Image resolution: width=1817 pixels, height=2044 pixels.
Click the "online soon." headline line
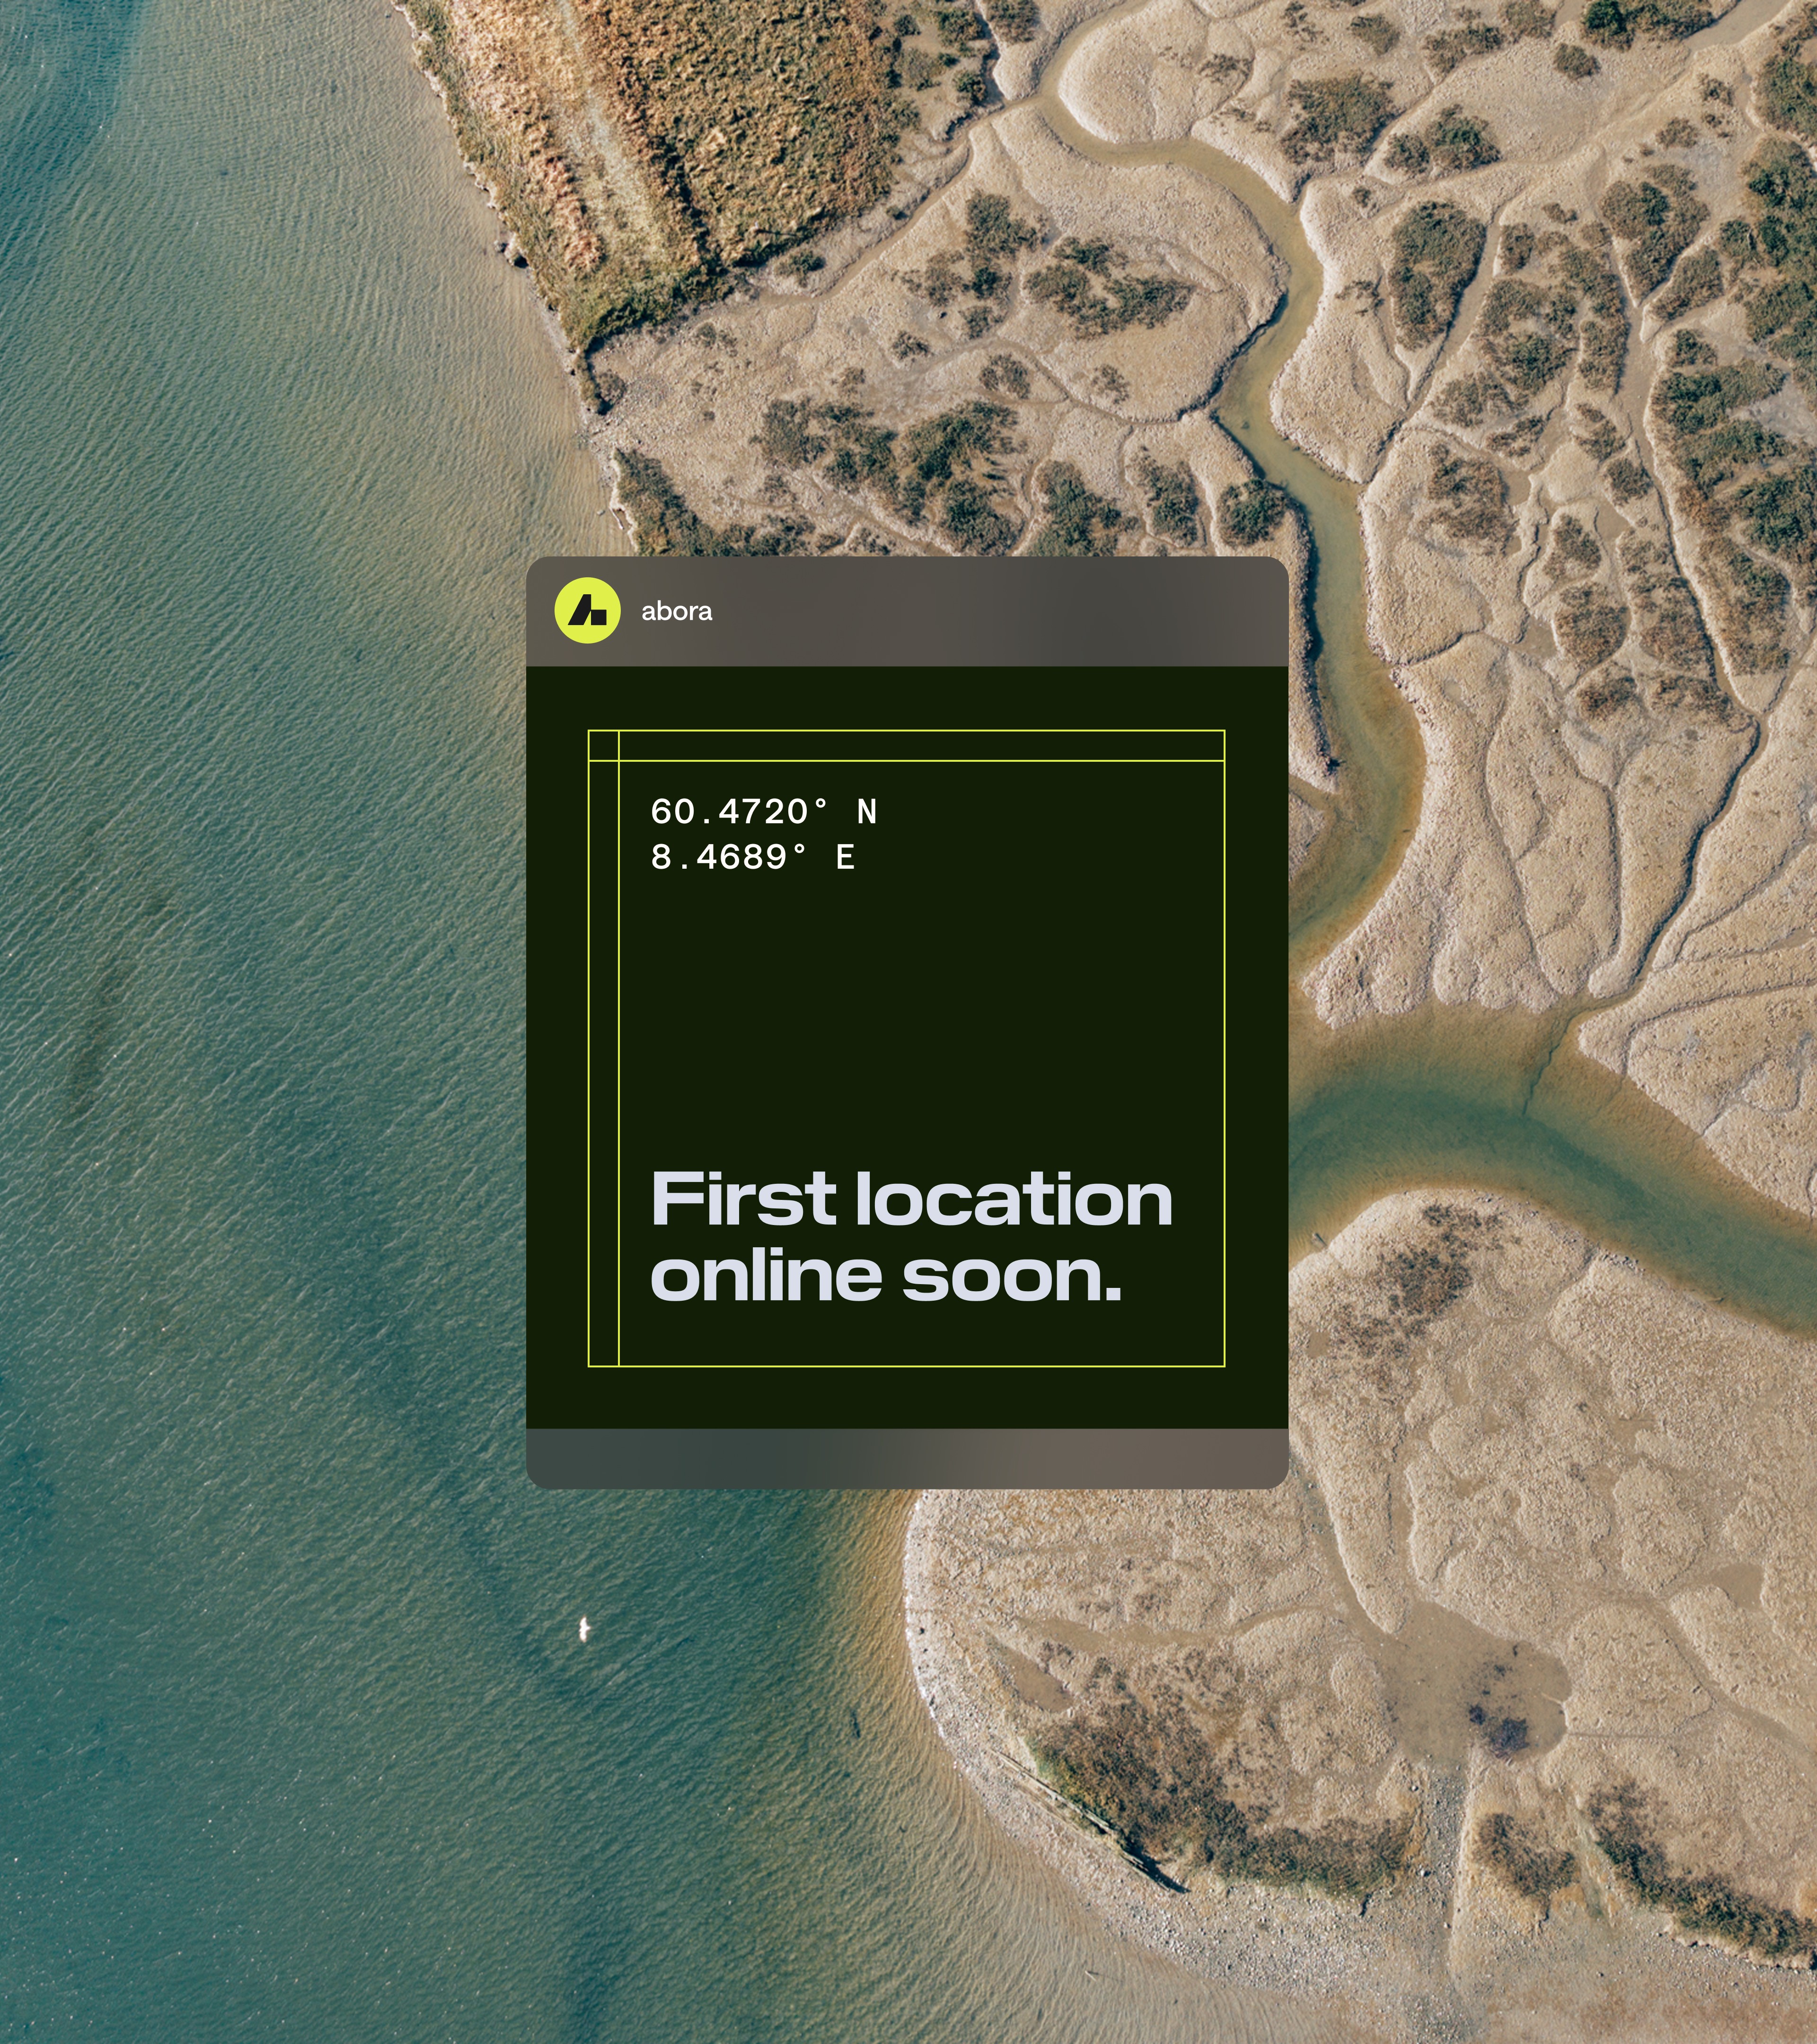(886, 1276)
